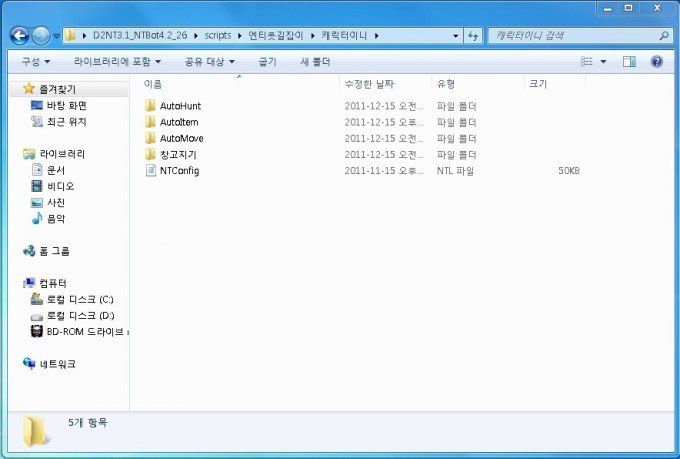The image size is (680, 459).
Task: Expand the 구성 menu dropdown
Action: click(35, 61)
